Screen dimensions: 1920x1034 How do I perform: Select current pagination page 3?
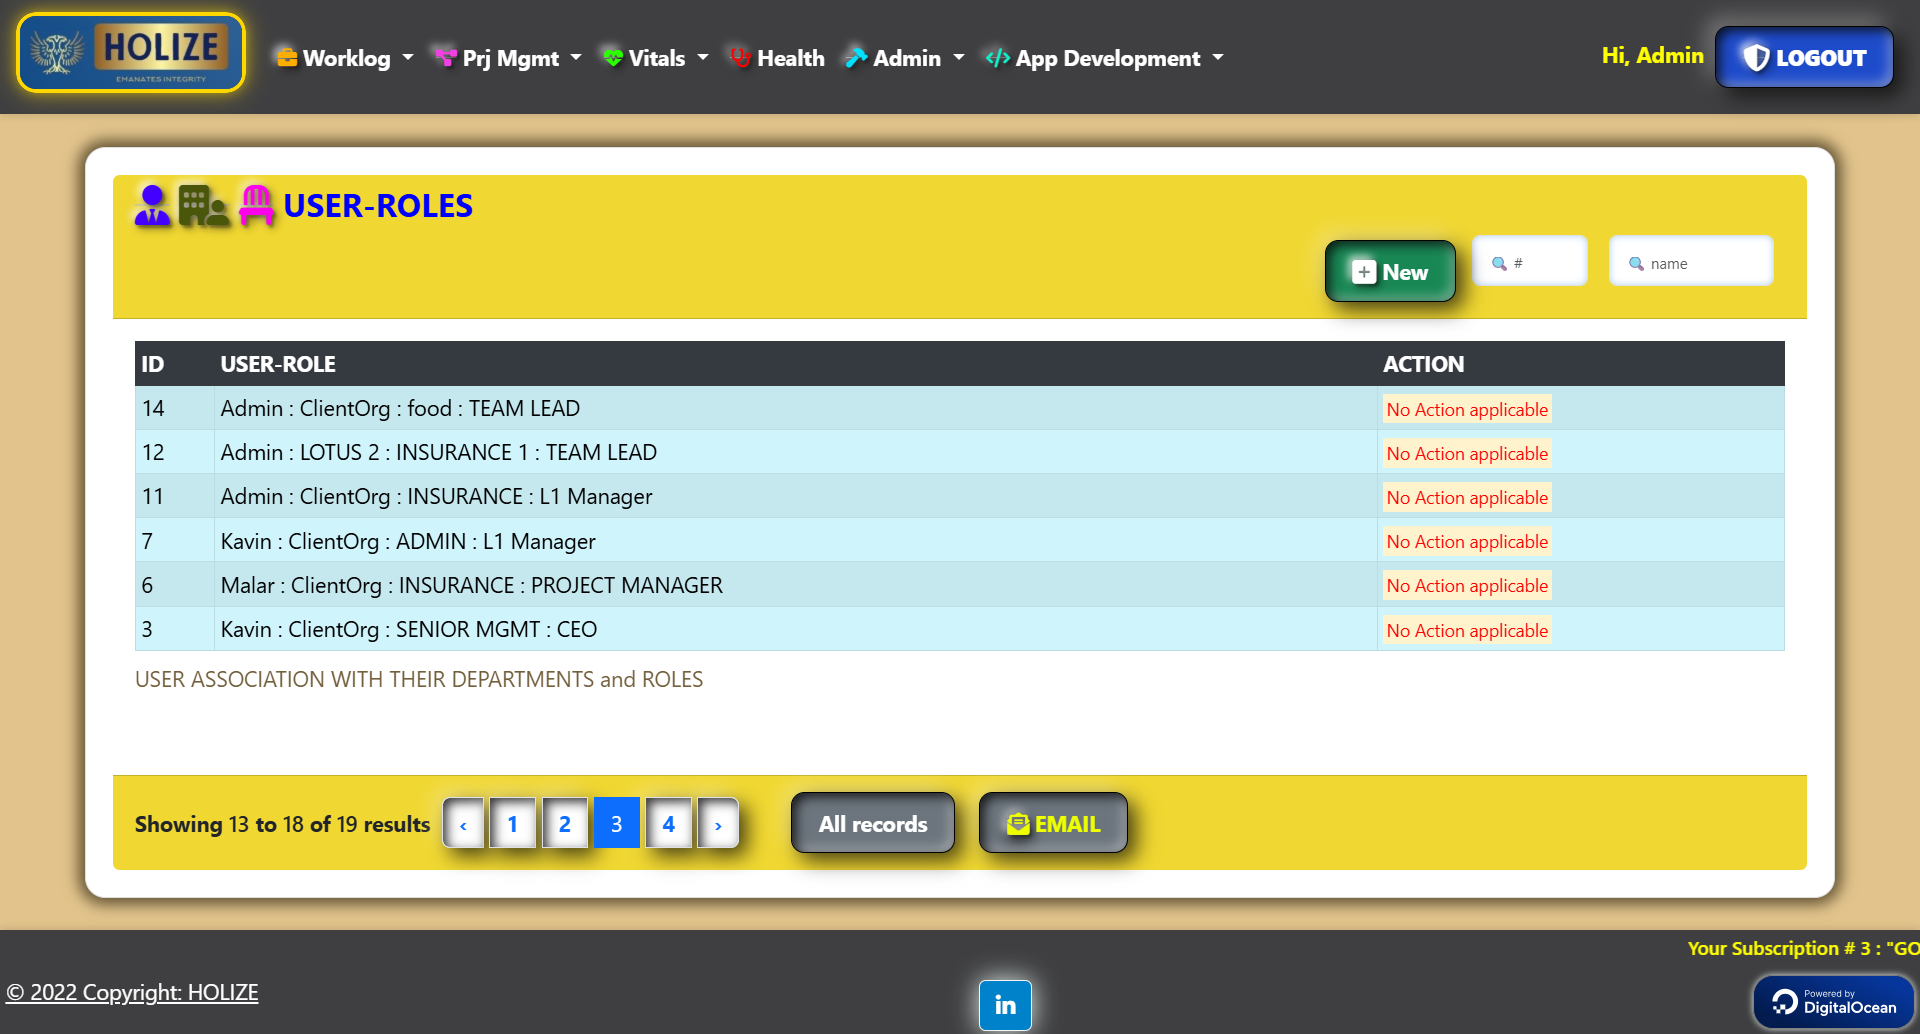(617, 823)
